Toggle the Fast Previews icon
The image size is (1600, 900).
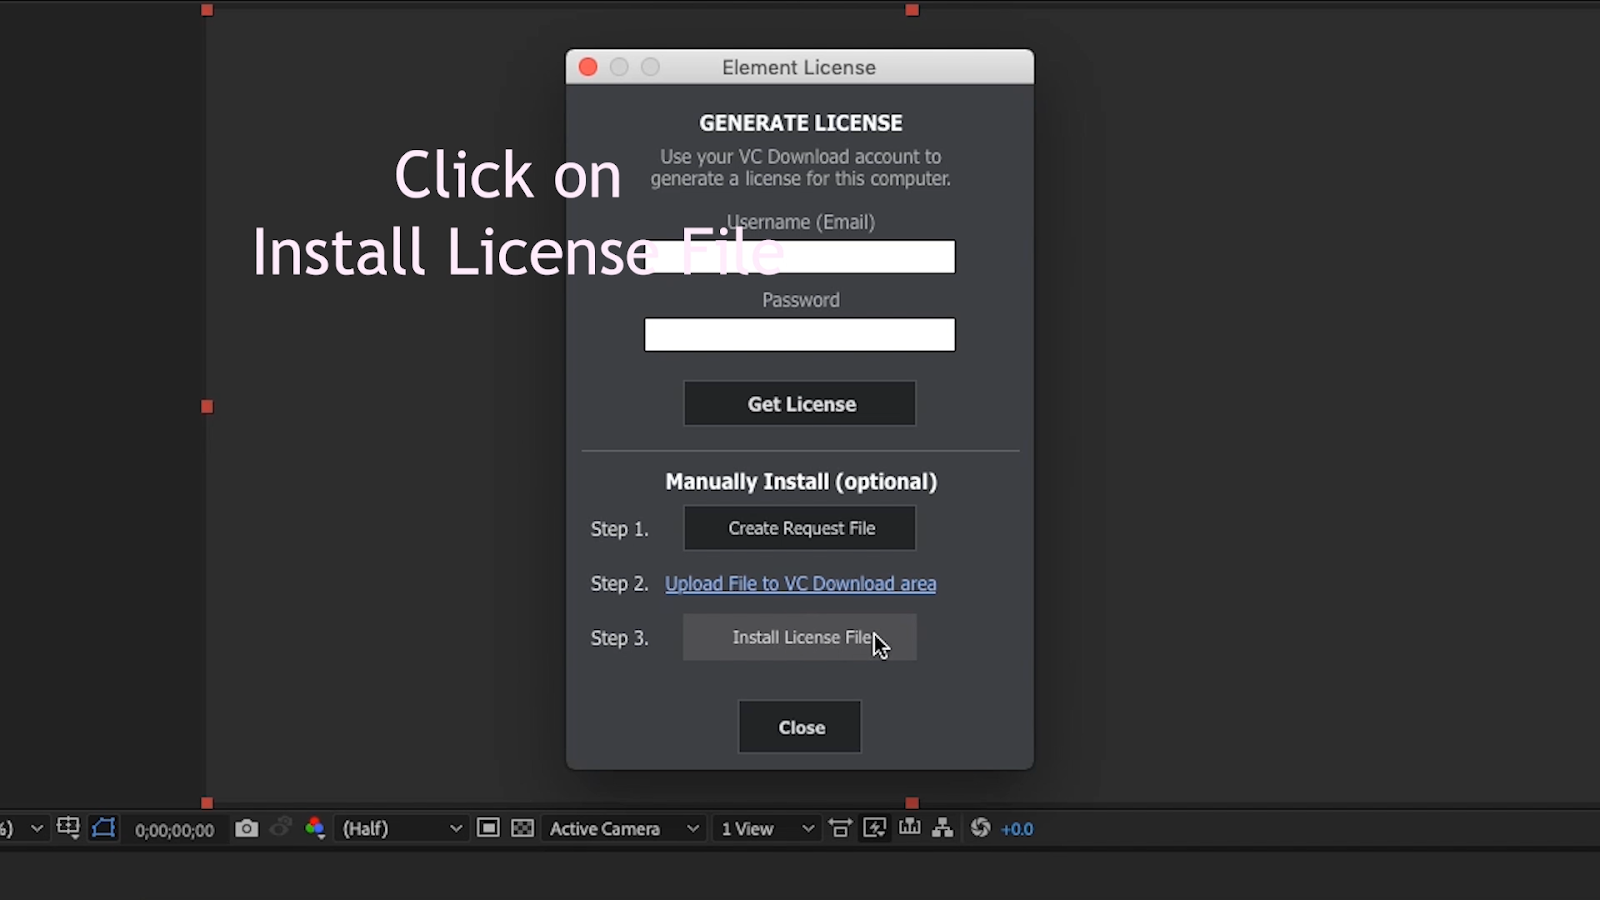tap(875, 828)
